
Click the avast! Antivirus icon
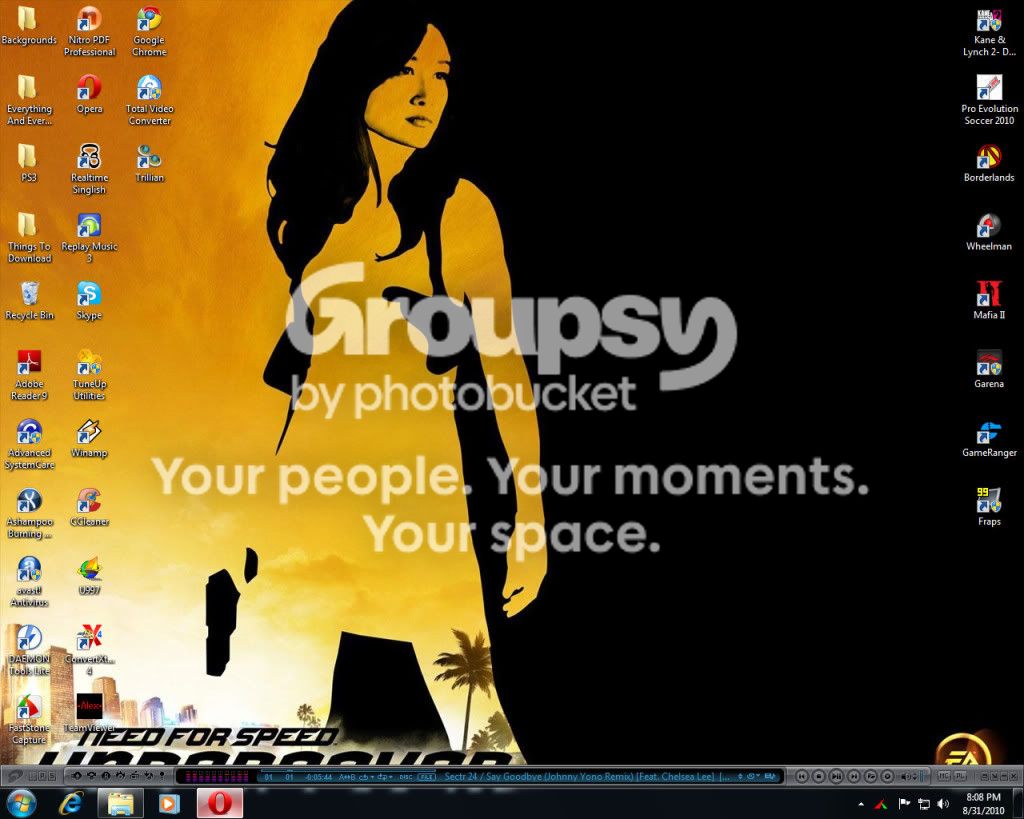tap(29, 582)
